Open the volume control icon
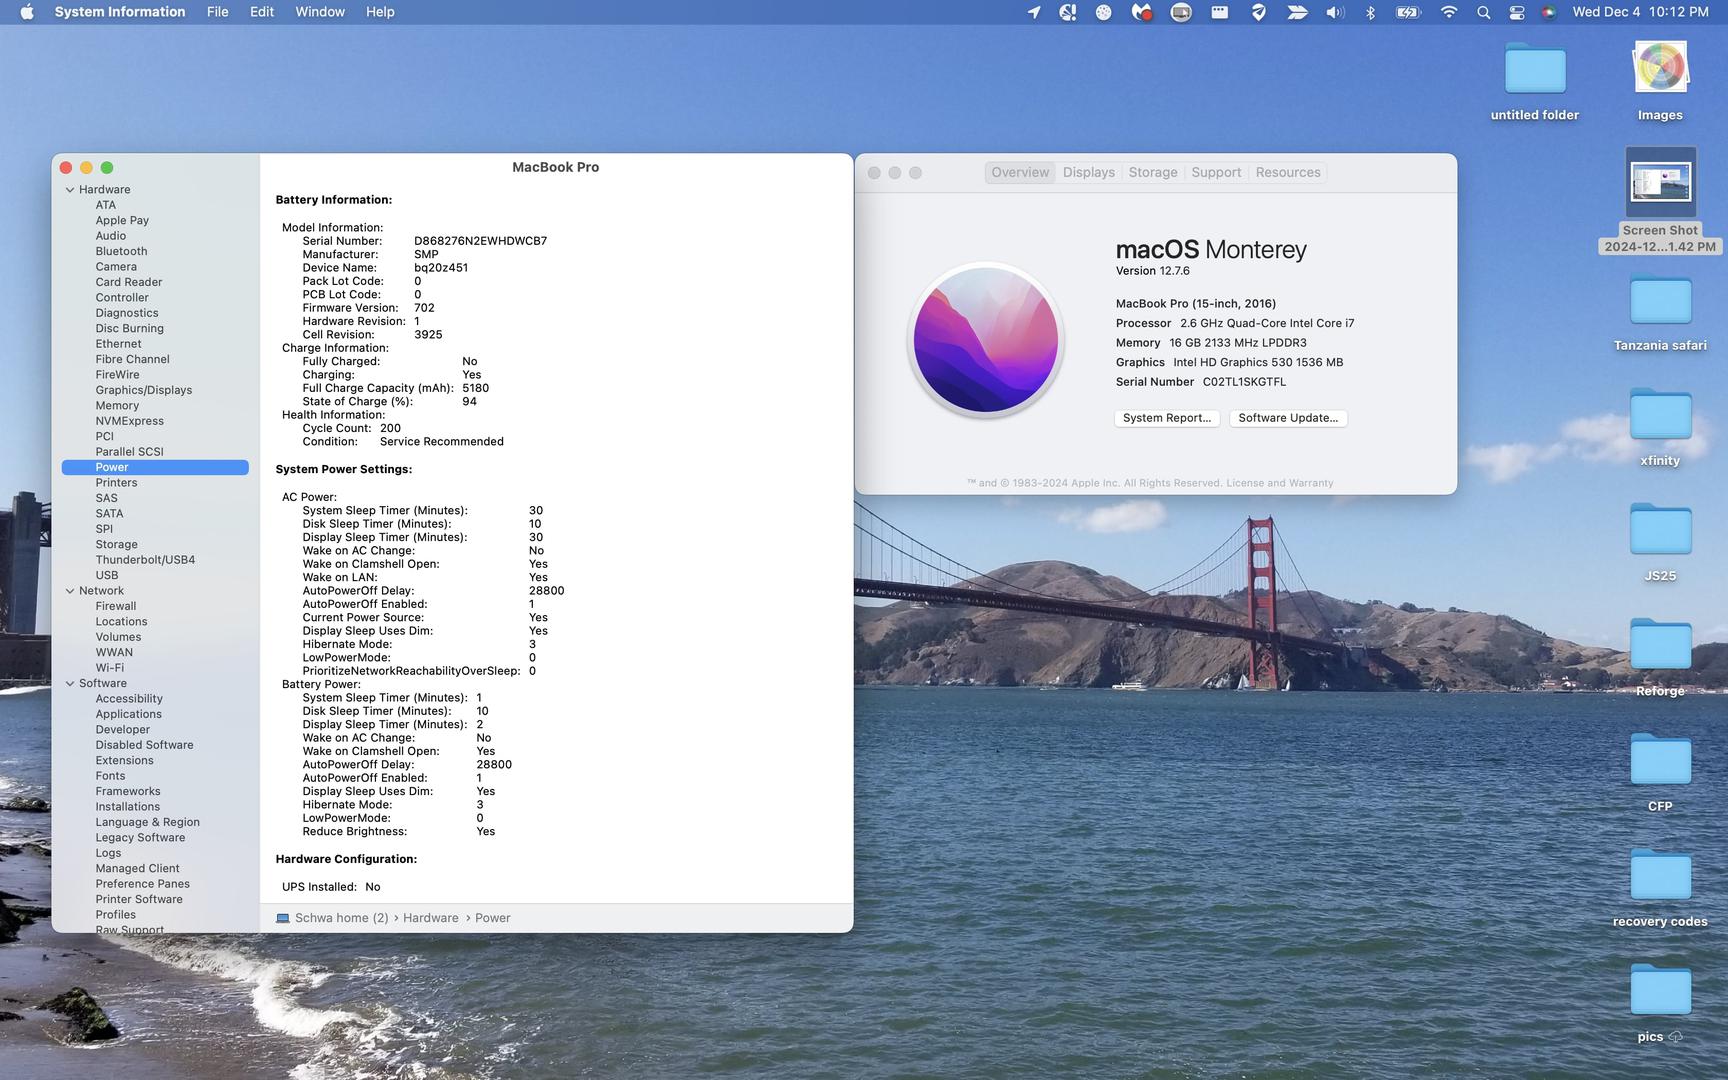This screenshot has width=1728, height=1080. point(1335,12)
